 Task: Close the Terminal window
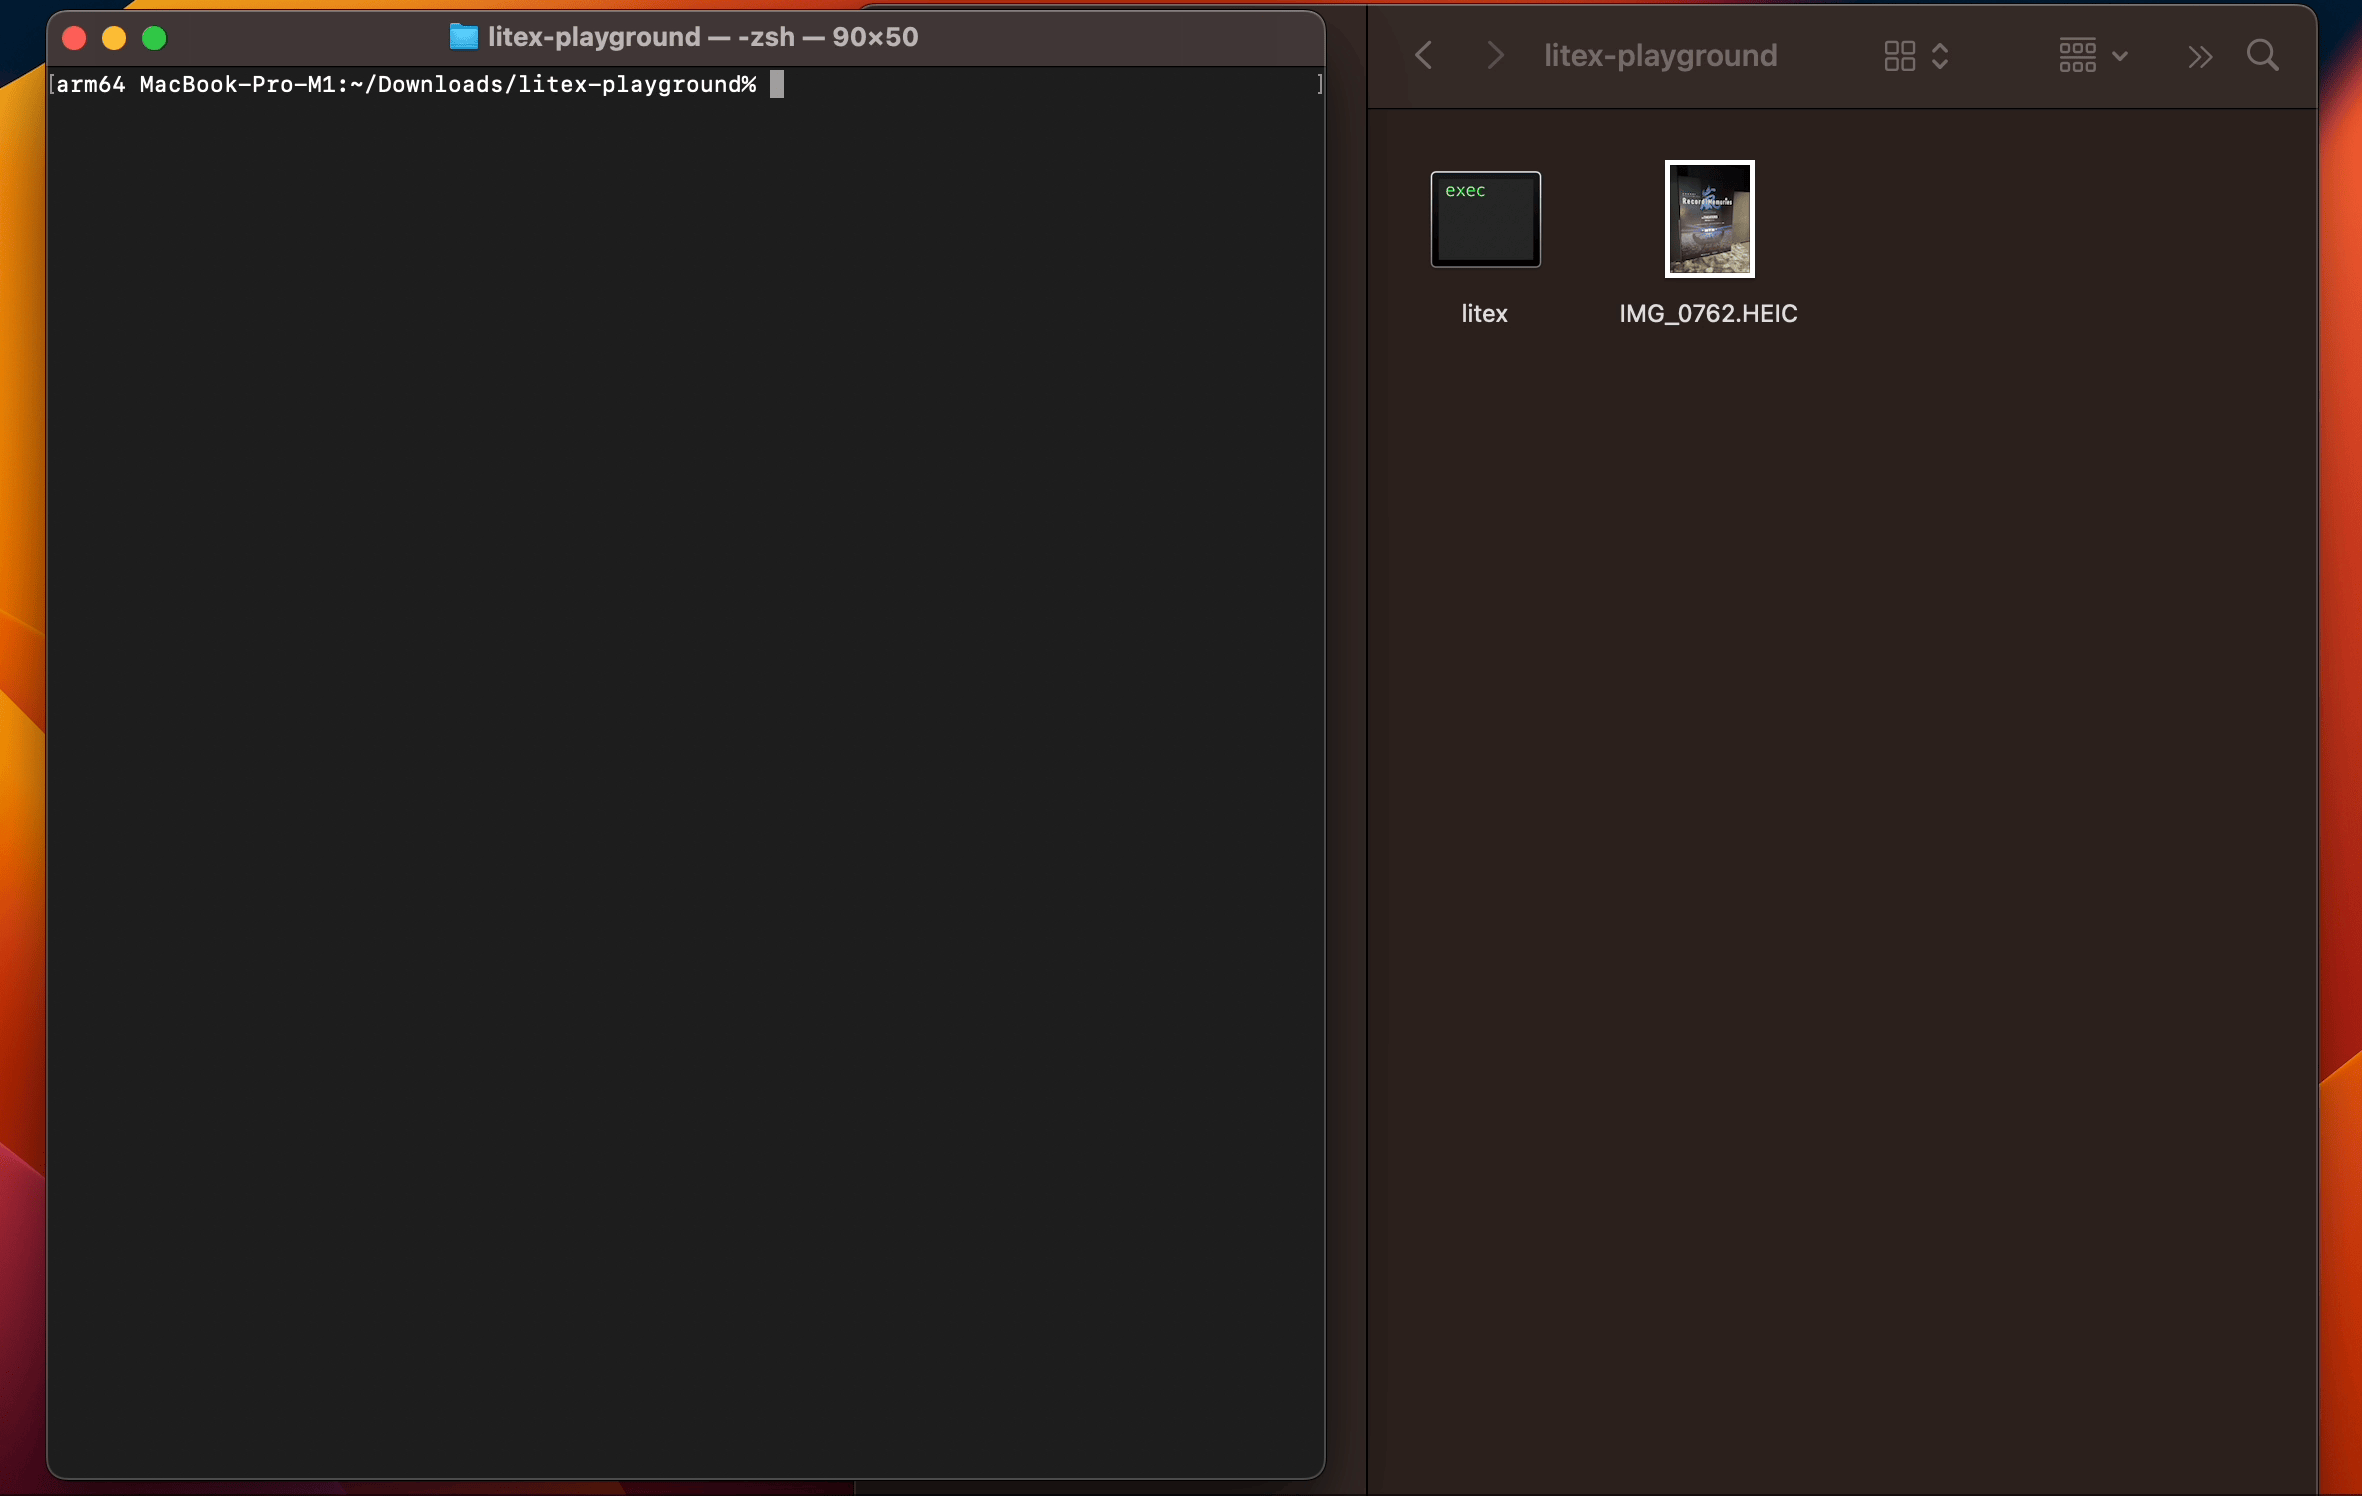coord(74,38)
